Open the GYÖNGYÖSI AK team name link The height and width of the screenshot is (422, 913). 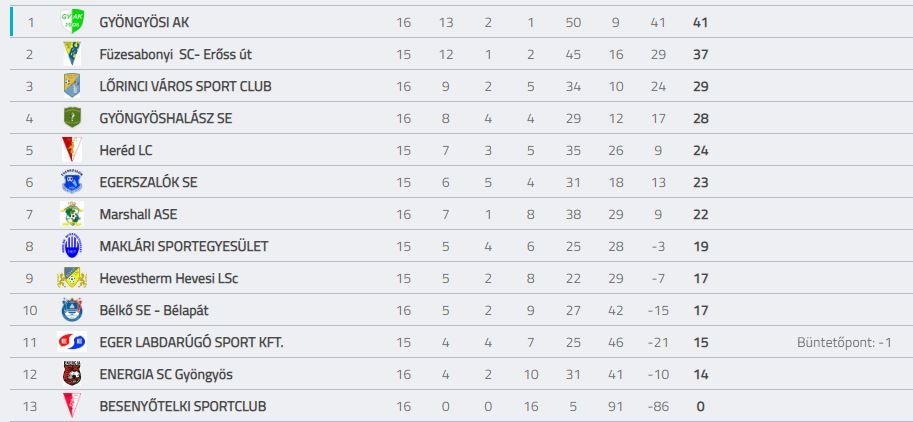coord(144,23)
